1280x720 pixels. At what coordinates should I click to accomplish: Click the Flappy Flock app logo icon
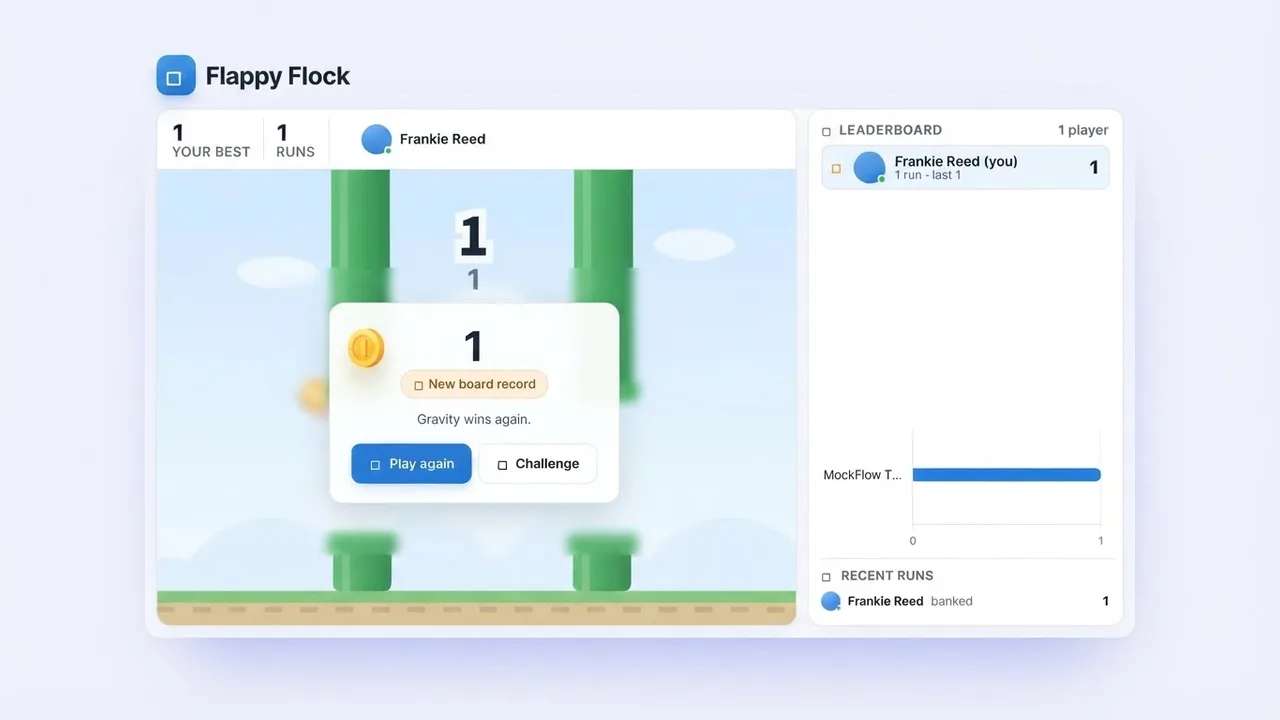(x=176, y=76)
